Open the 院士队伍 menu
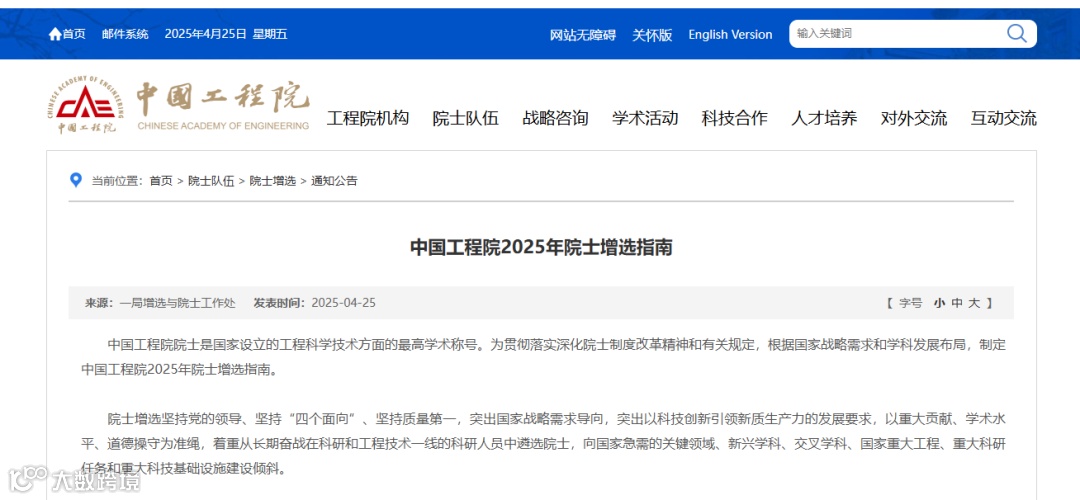 coord(466,118)
